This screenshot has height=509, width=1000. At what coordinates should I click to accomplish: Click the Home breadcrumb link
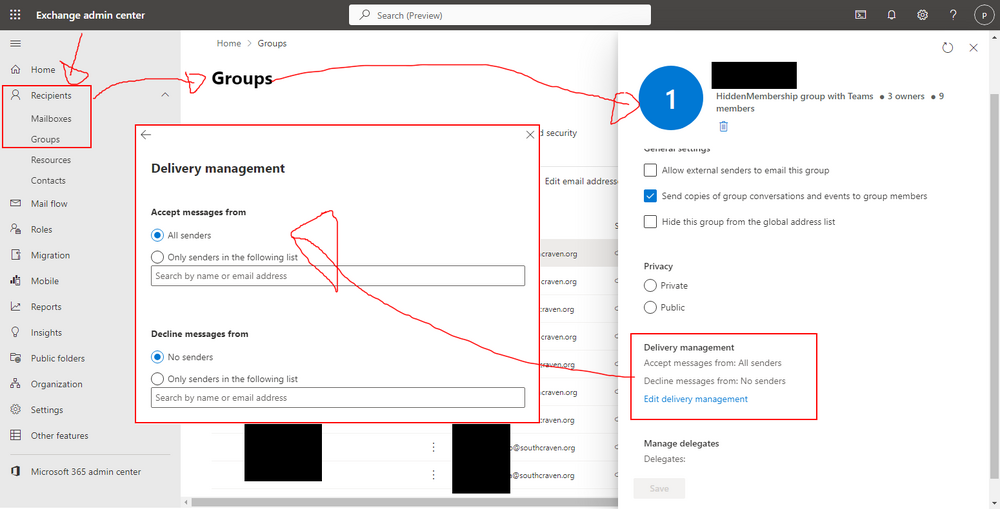click(x=229, y=43)
